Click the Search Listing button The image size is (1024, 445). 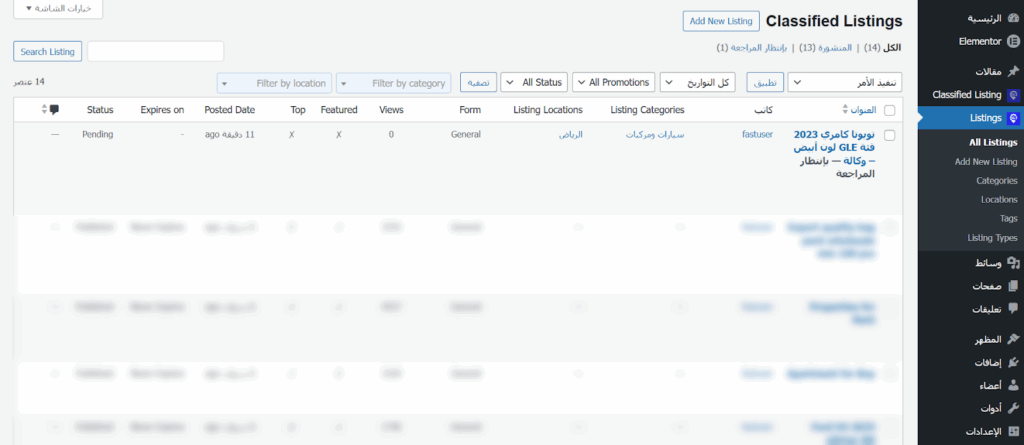pyautogui.click(x=48, y=51)
